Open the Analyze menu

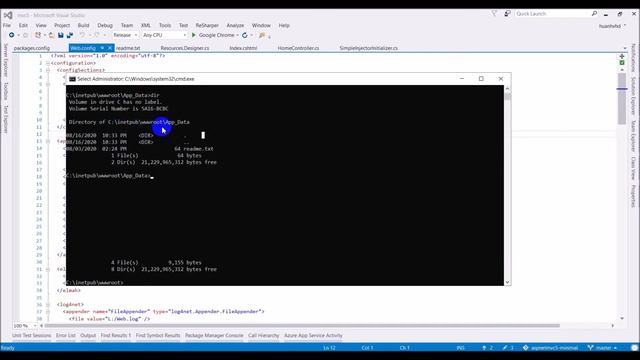click(235, 25)
